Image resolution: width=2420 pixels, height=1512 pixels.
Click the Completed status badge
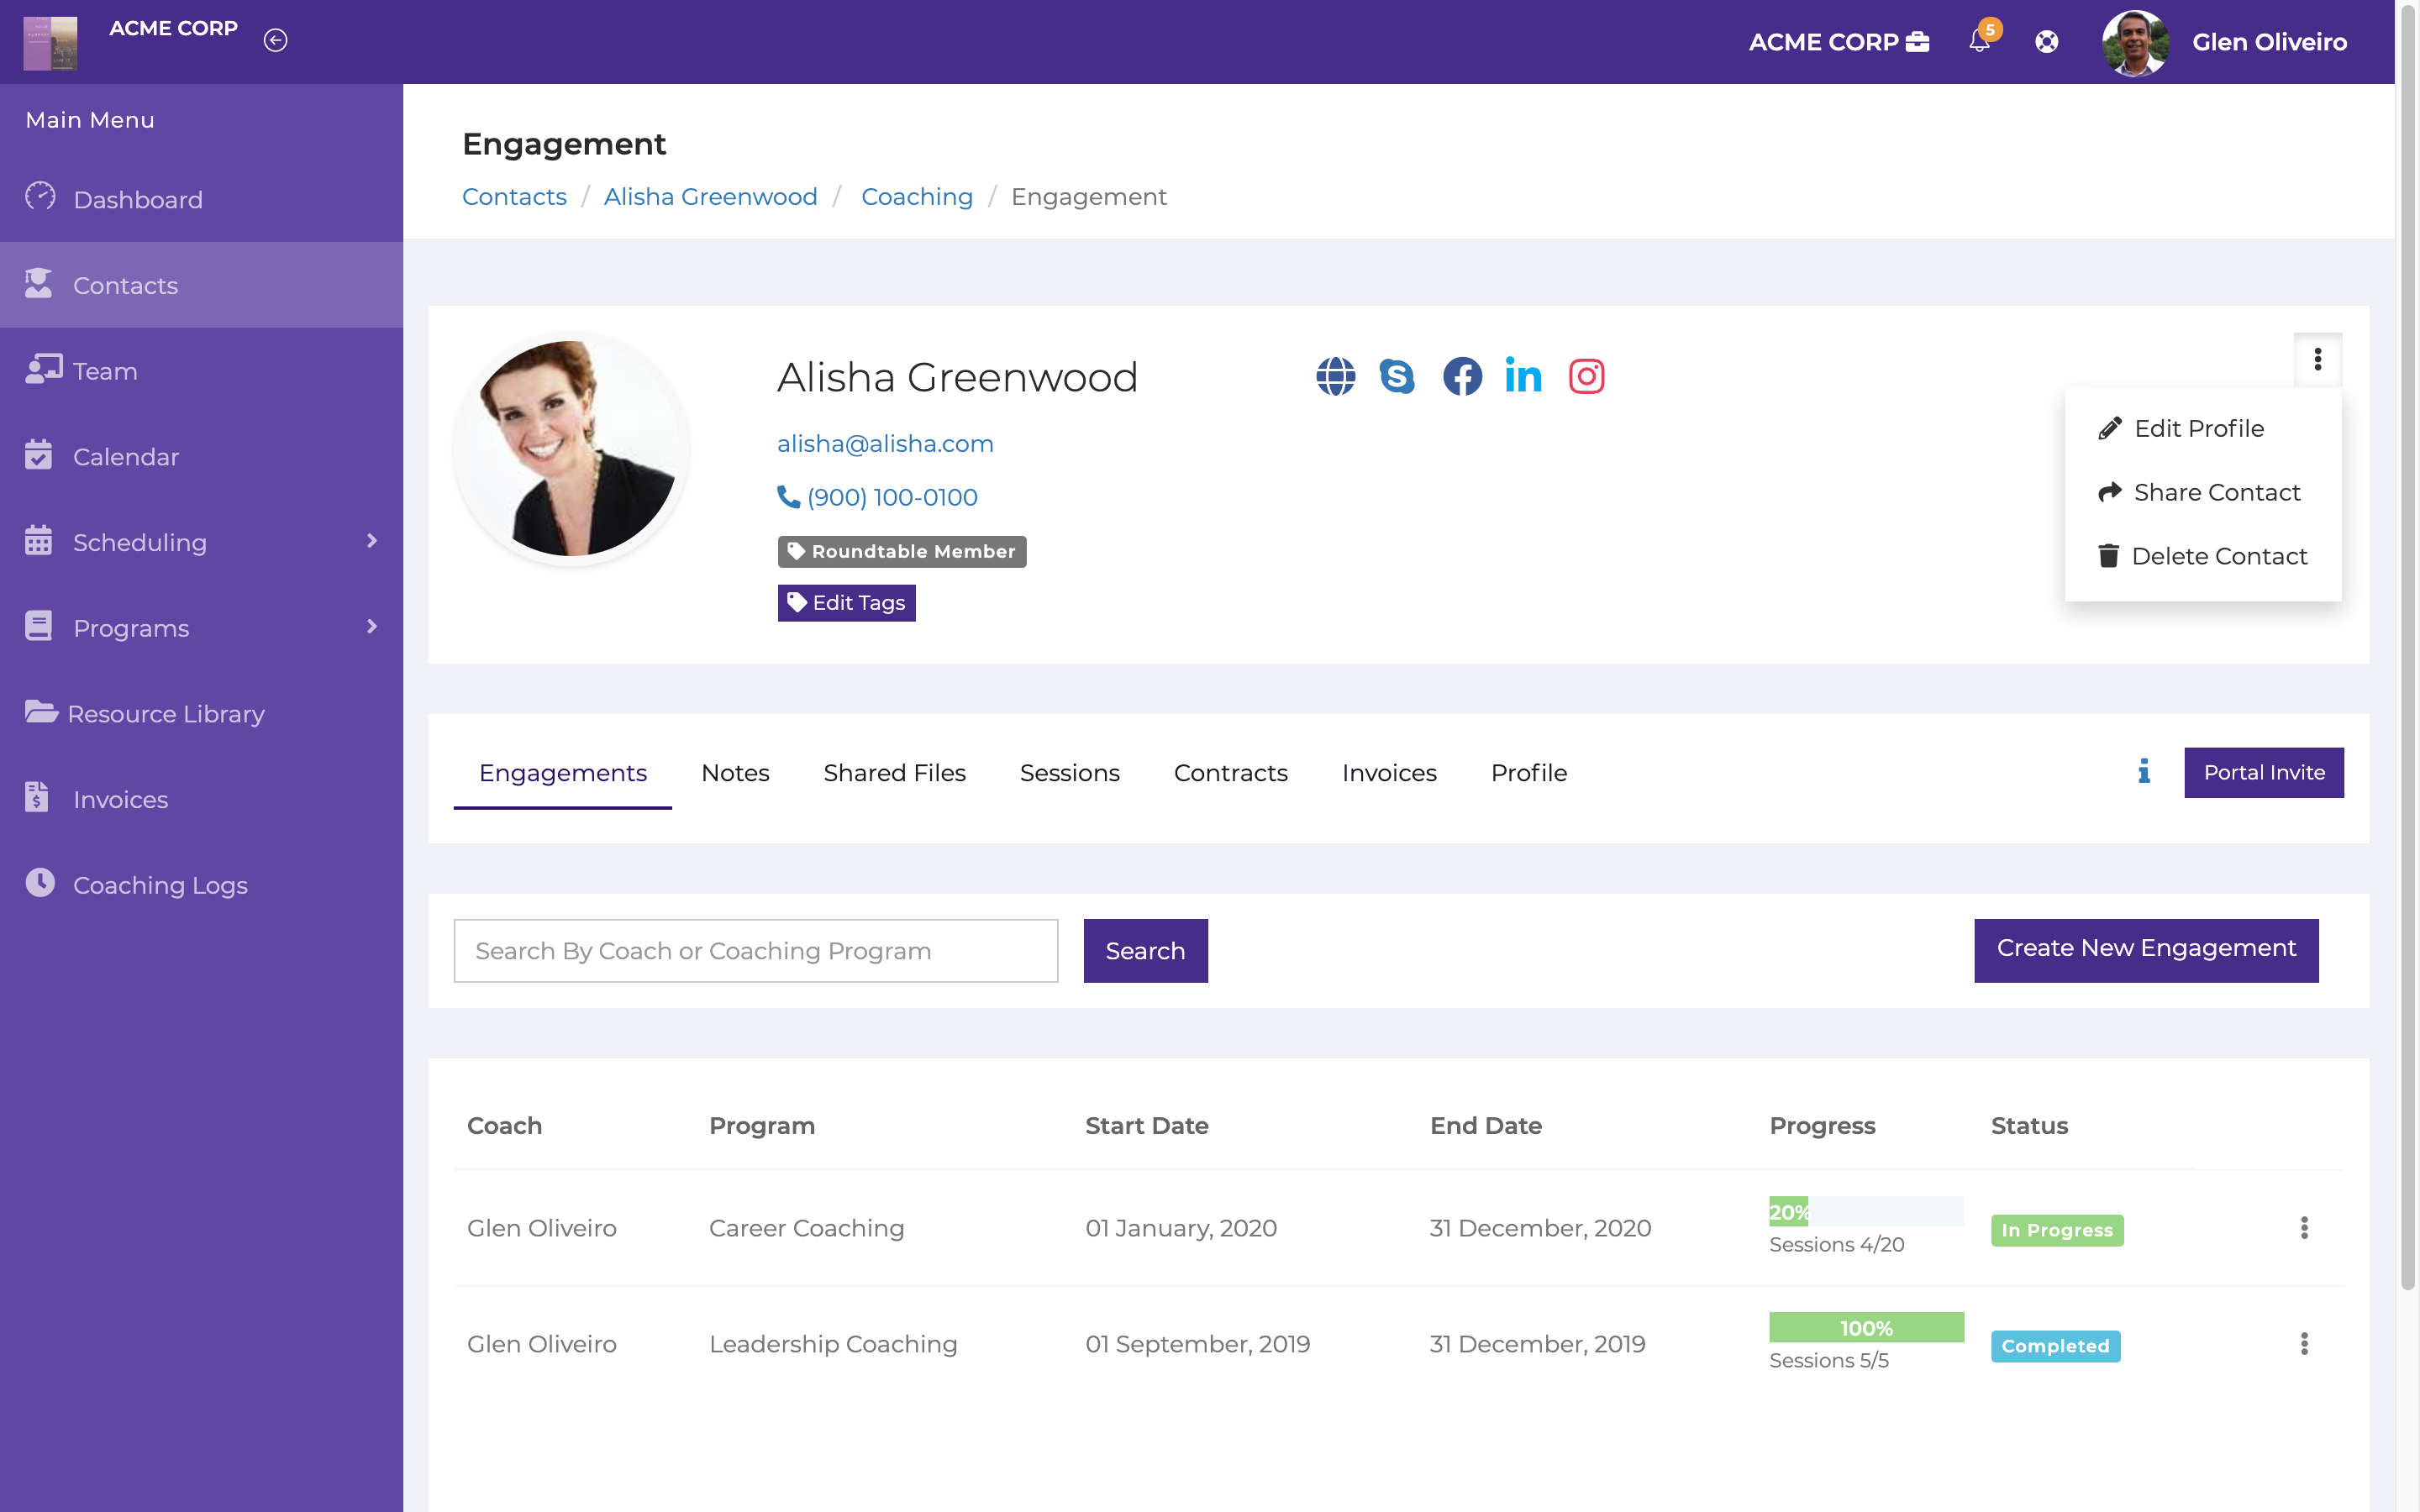pos(2055,1346)
